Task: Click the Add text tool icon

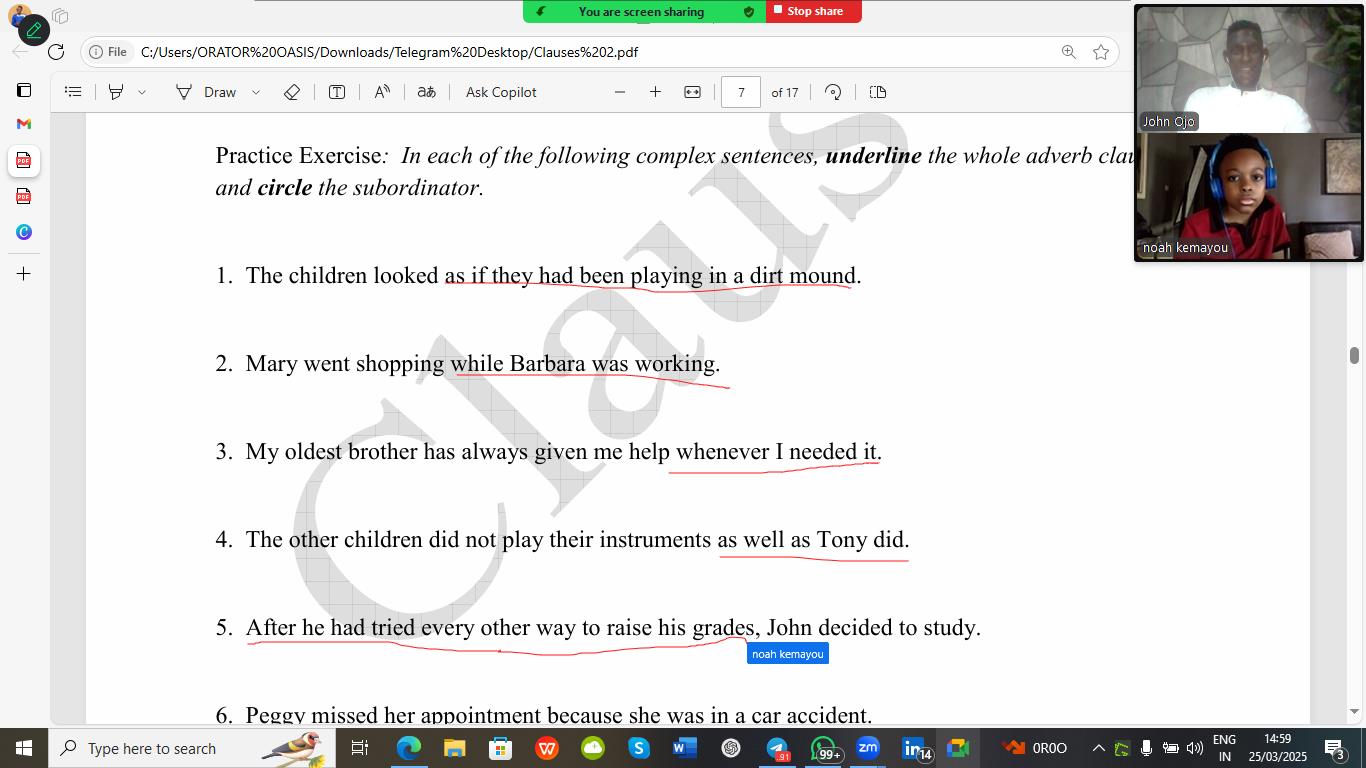Action: [337, 92]
